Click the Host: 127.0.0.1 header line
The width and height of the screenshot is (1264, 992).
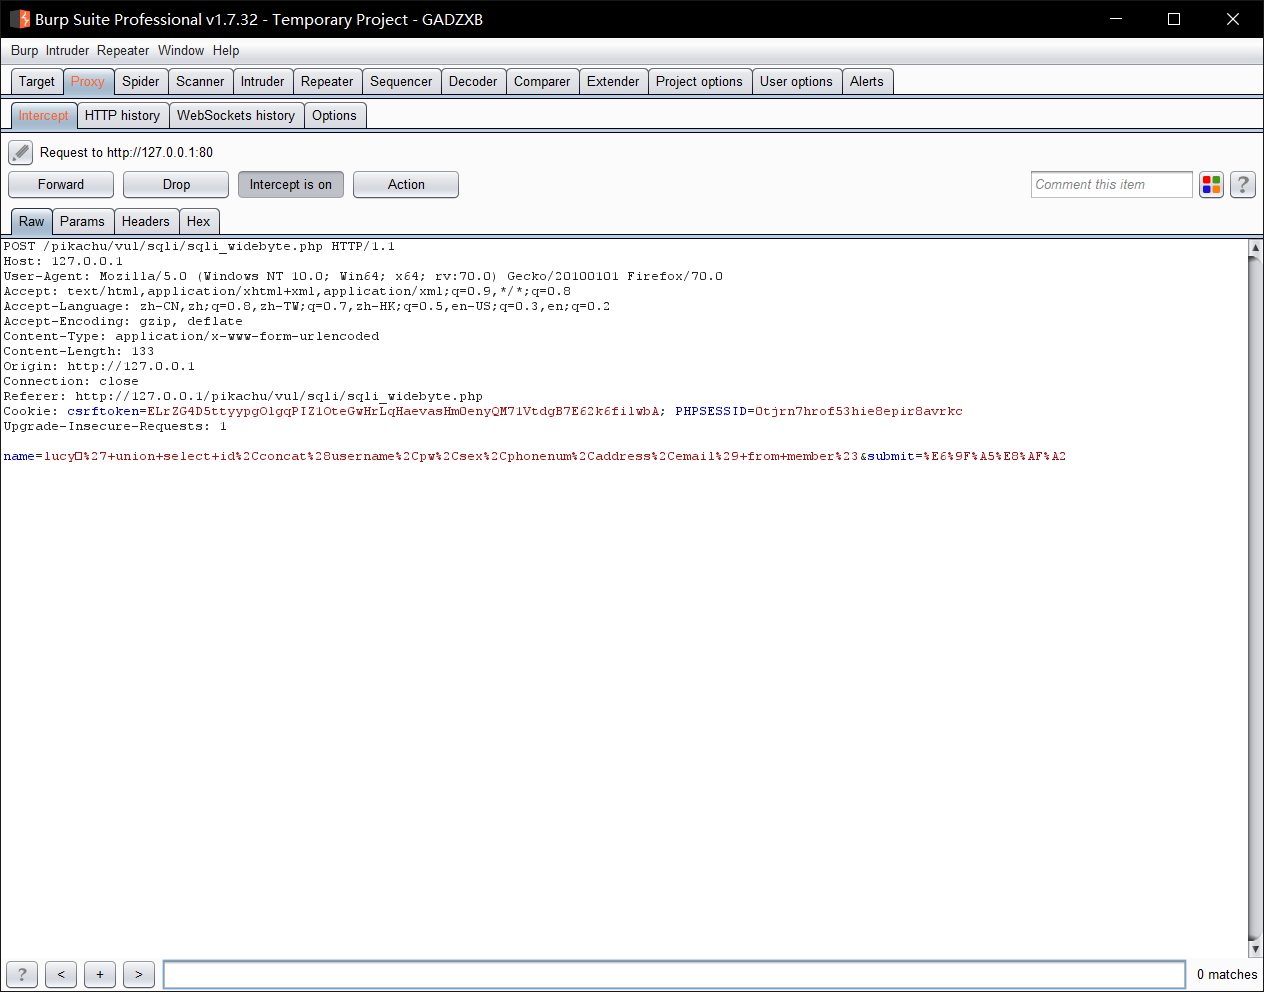click(63, 261)
